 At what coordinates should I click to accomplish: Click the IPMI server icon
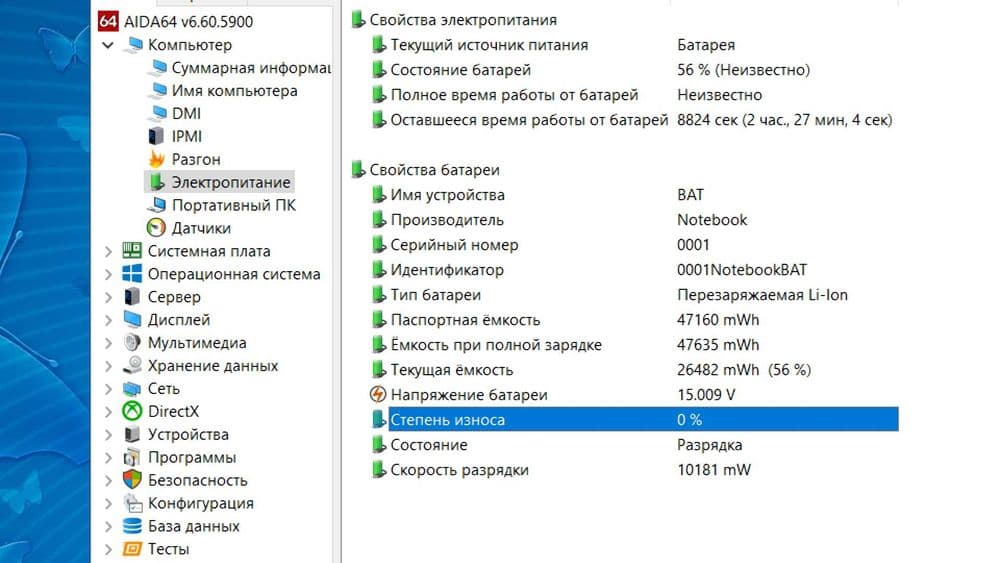pos(156,136)
